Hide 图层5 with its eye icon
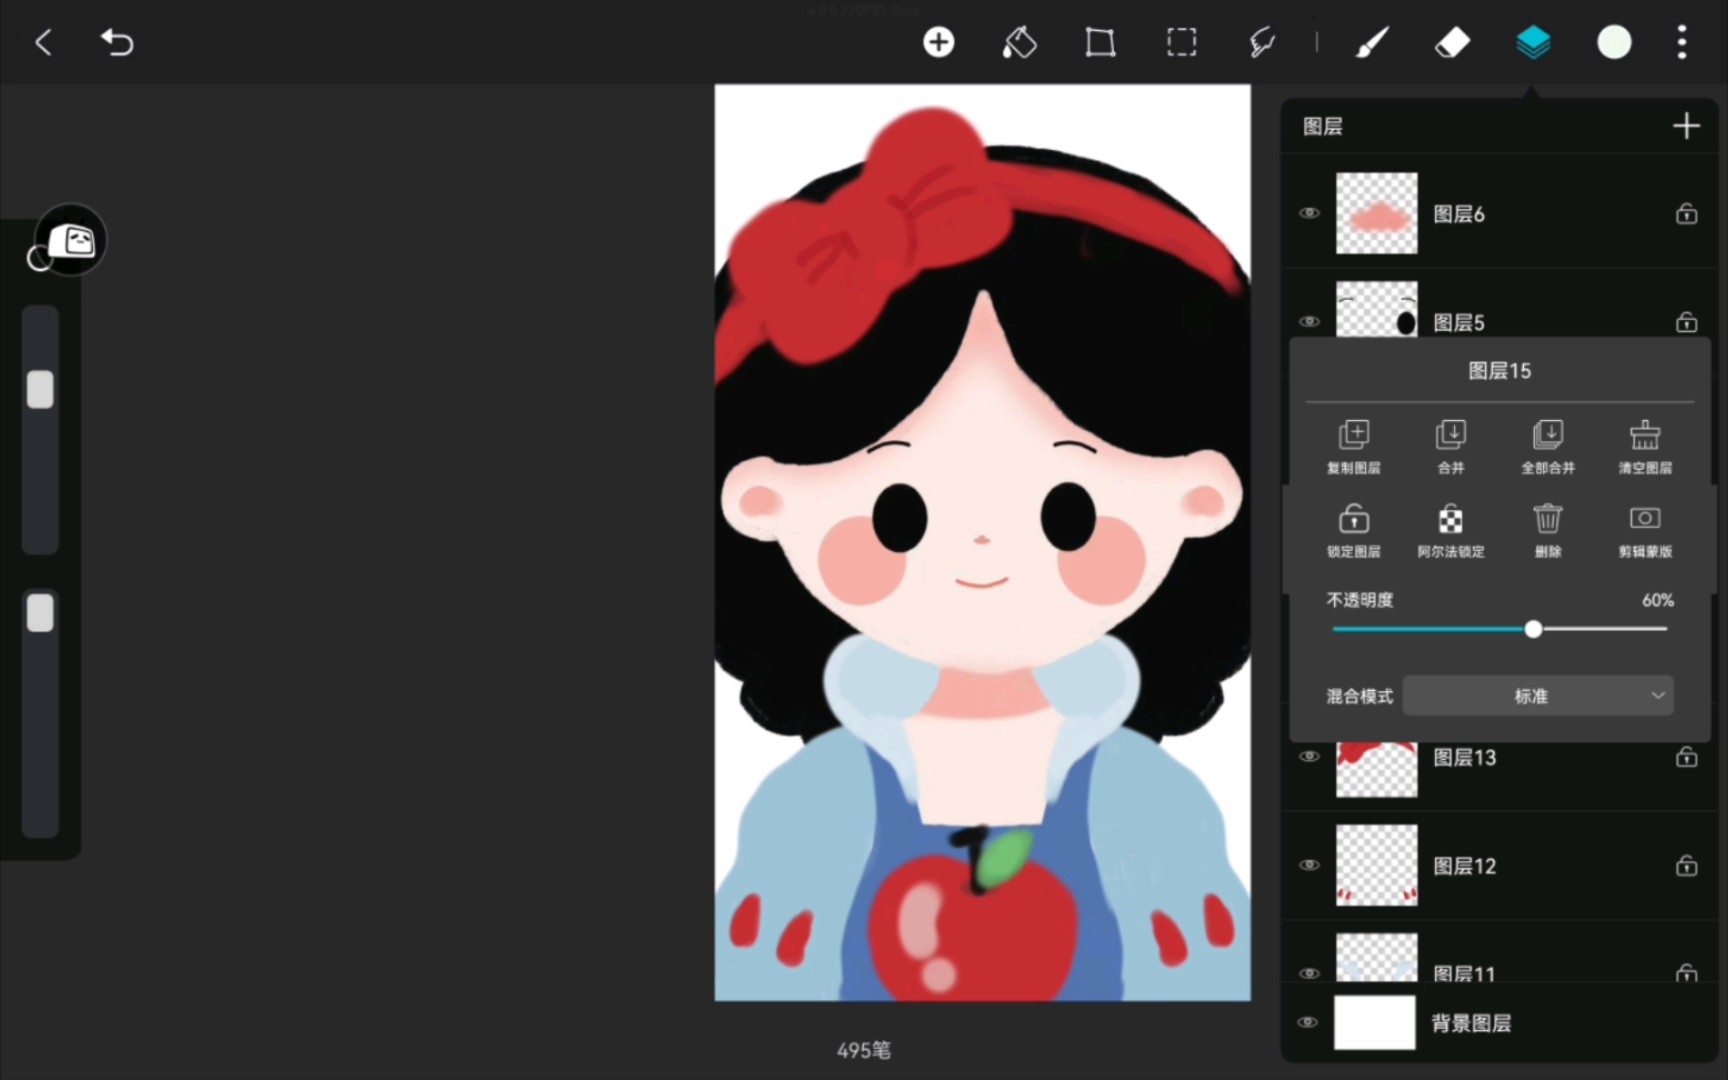Viewport: 1728px width, 1080px height. 1309,321
